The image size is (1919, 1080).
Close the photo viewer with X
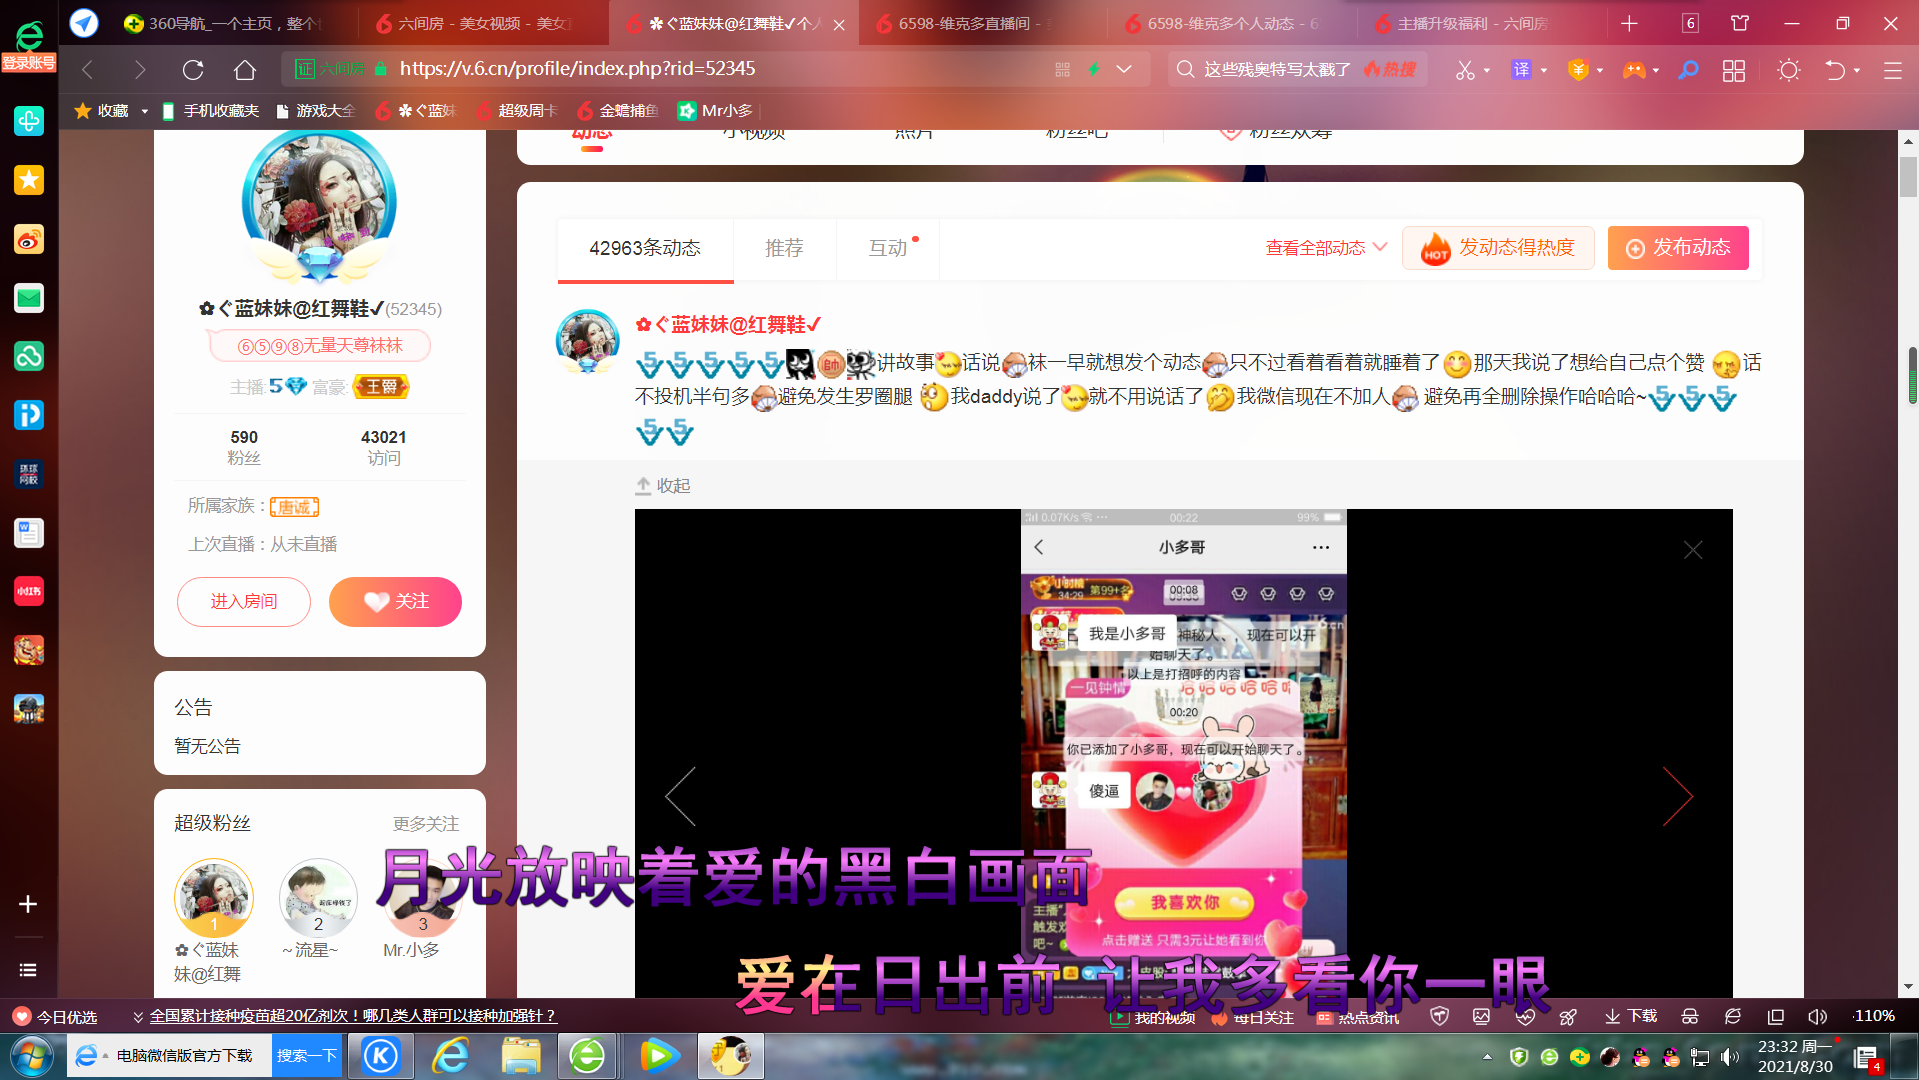[x=1693, y=550]
